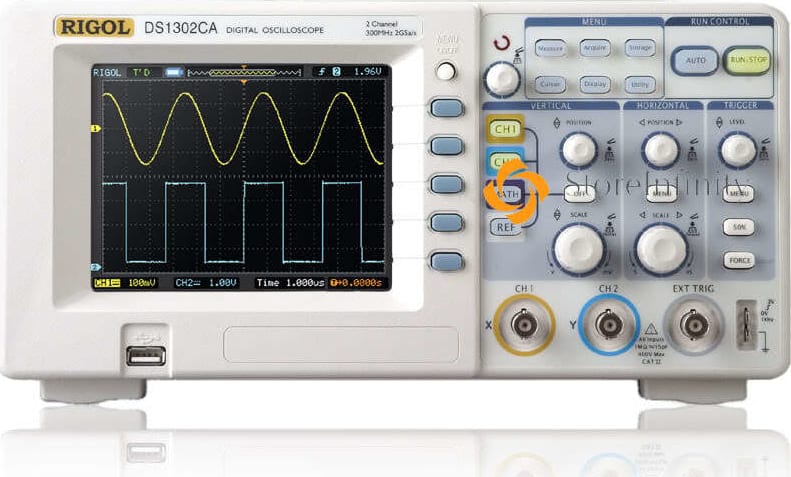Click the orange 0.0000s trigger offset readout
Viewport: 791px width, 477px height.
[356, 283]
